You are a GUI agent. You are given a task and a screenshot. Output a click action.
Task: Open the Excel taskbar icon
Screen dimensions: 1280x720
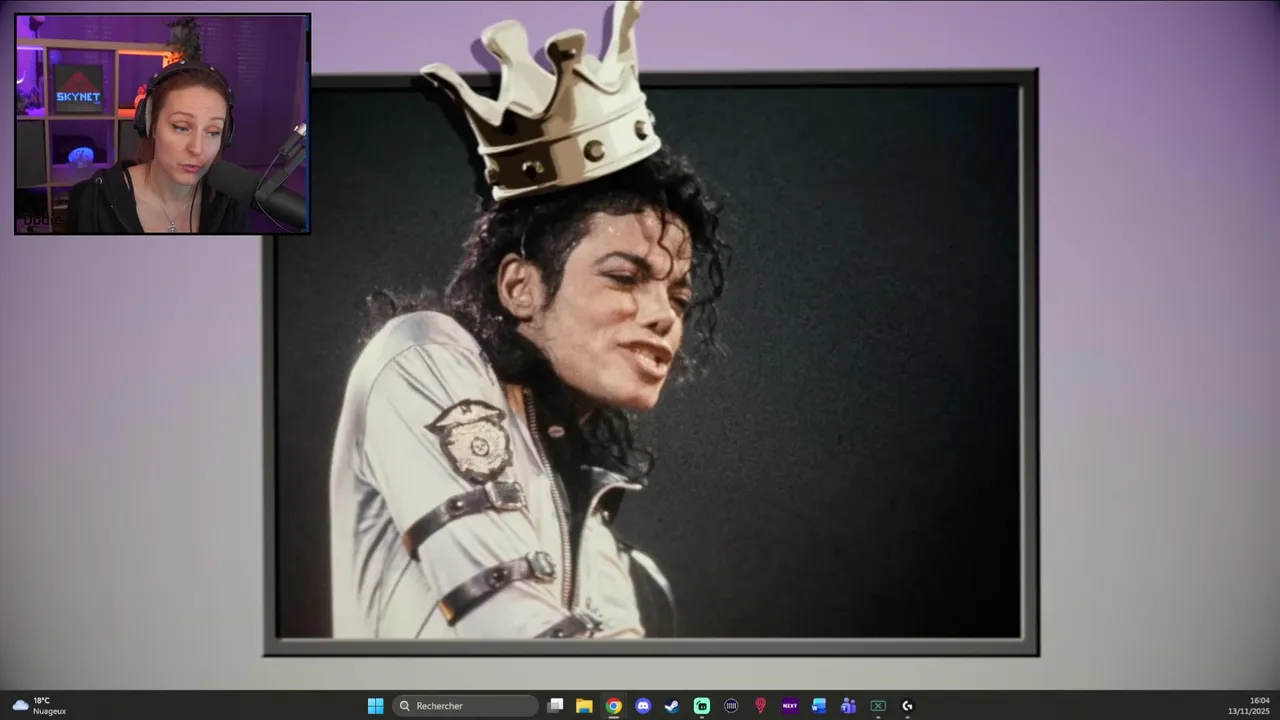tap(878, 706)
